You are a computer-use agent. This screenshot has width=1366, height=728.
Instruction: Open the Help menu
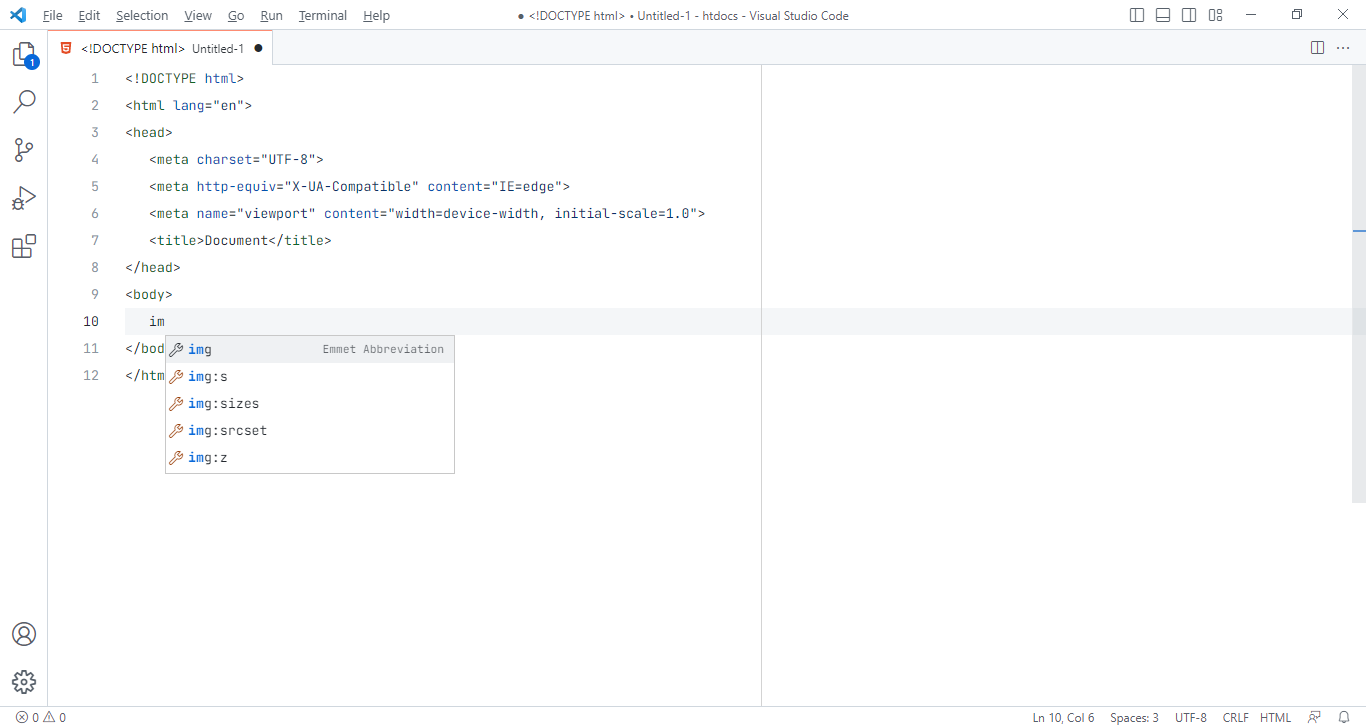(377, 15)
